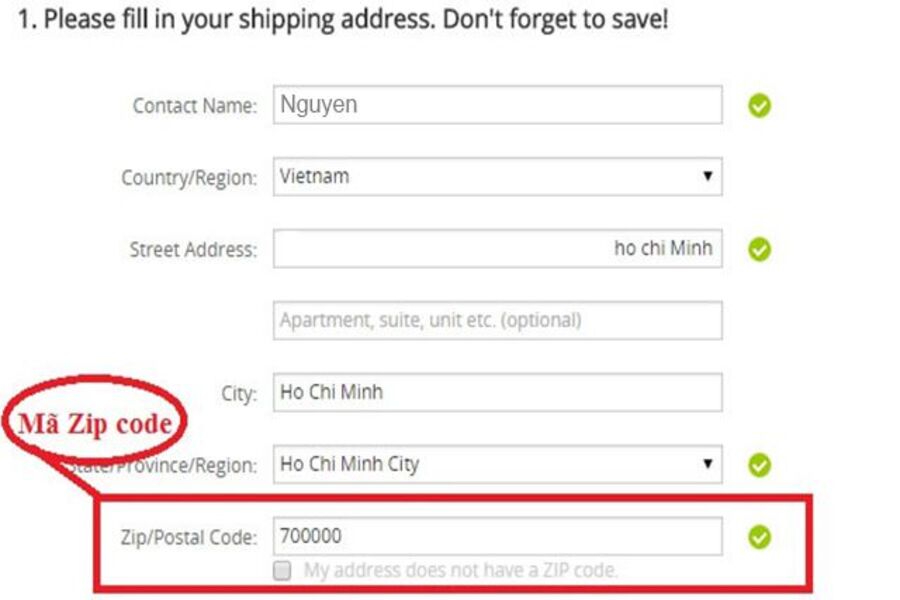Click the City field with Ho Chi Minh
This screenshot has height=600, width=900.
coord(497,393)
